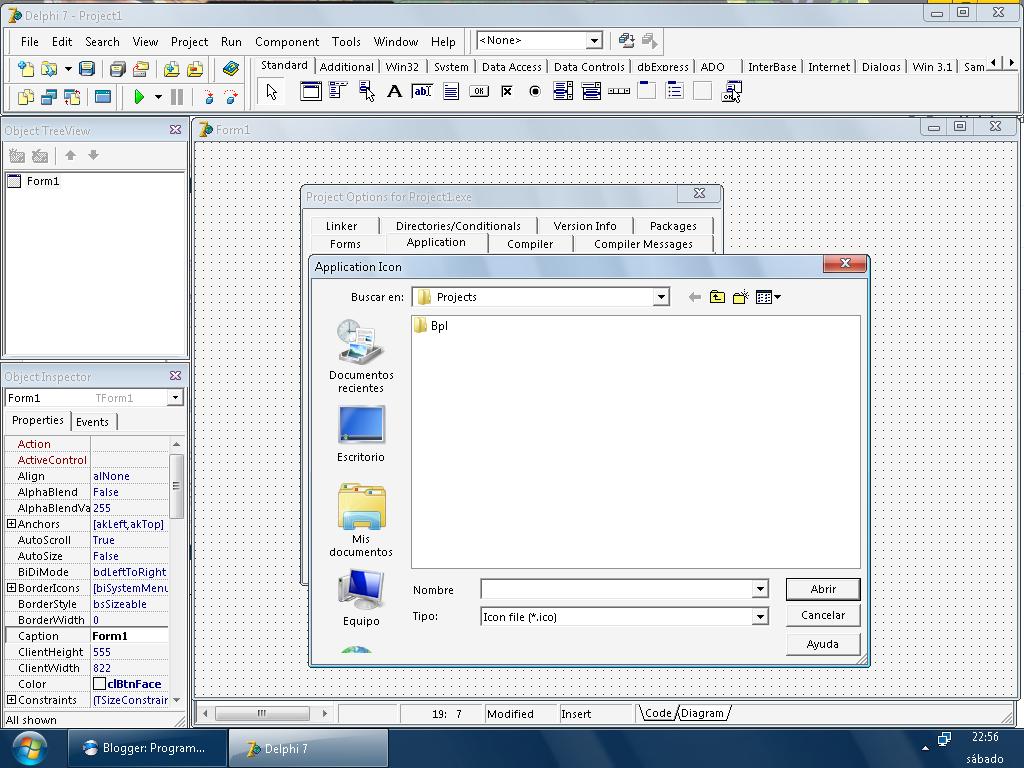Click the Trace Into debug icon
Viewport: 1024px width, 768px height.
coord(208,97)
